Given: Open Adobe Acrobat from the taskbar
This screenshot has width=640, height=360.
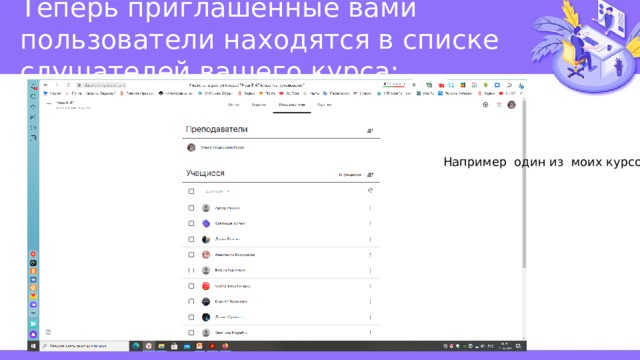Looking at the screenshot, I should tap(212, 346).
